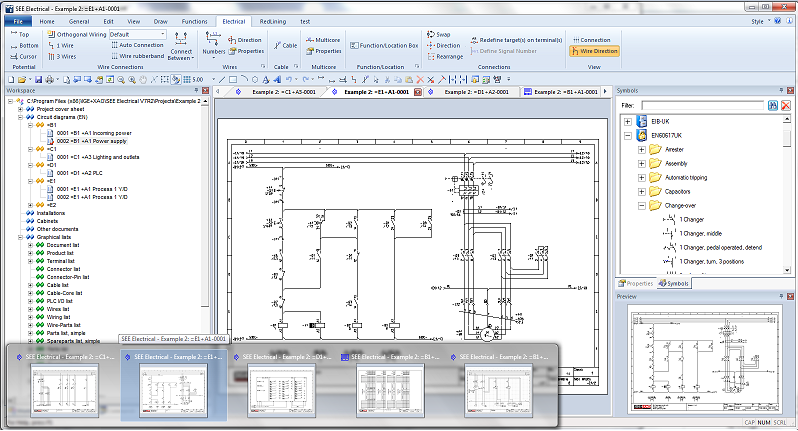Click Cursor potential button
This screenshot has width=798, height=431.
point(23,56)
